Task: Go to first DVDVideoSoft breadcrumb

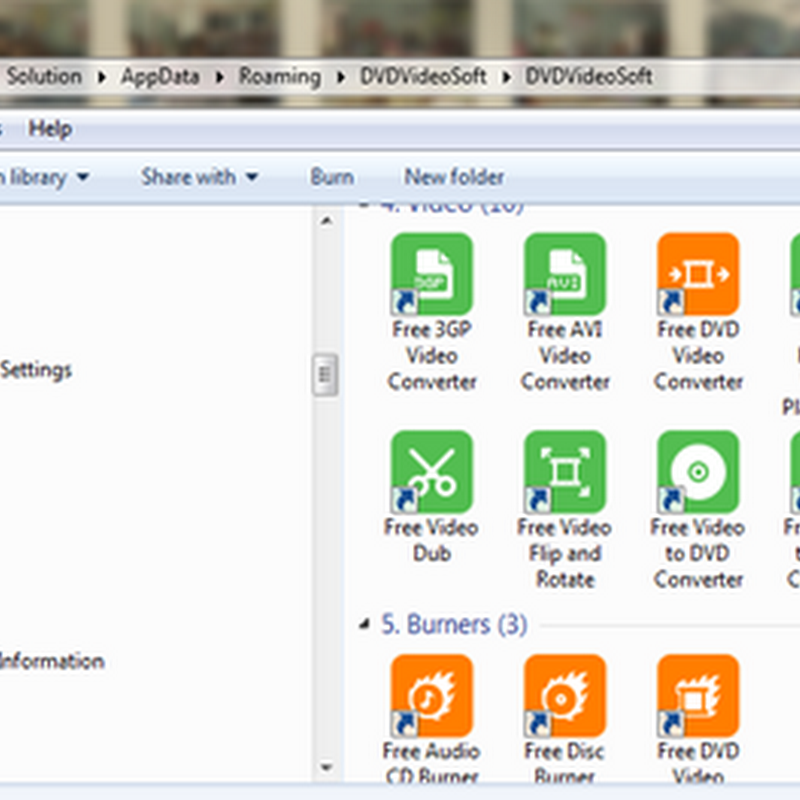Action: coord(423,77)
